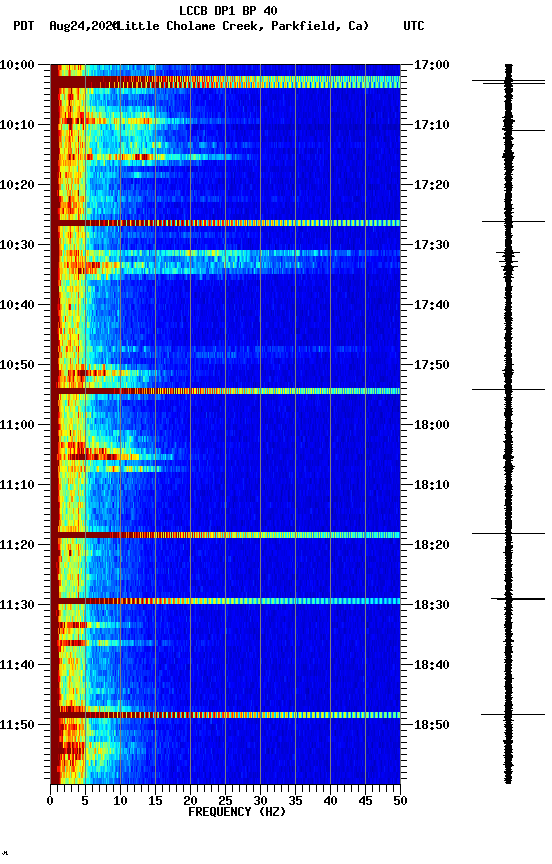Click the 10:00 PDT time label
The height and width of the screenshot is (864, 552).
pyautogui.click(x=17, y=65)
